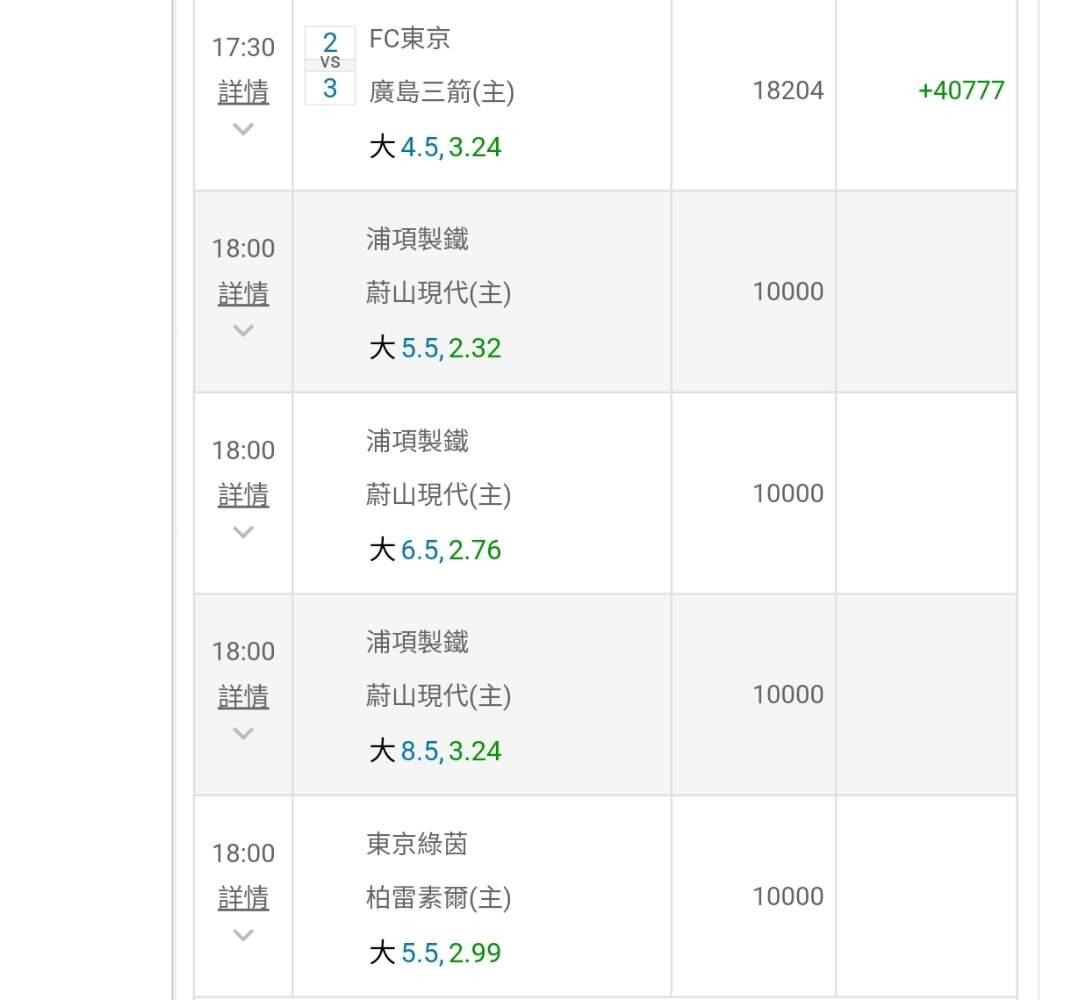Click the FC東京 team name
The image size is (1071, 1000).
click(x=409, y=39)
